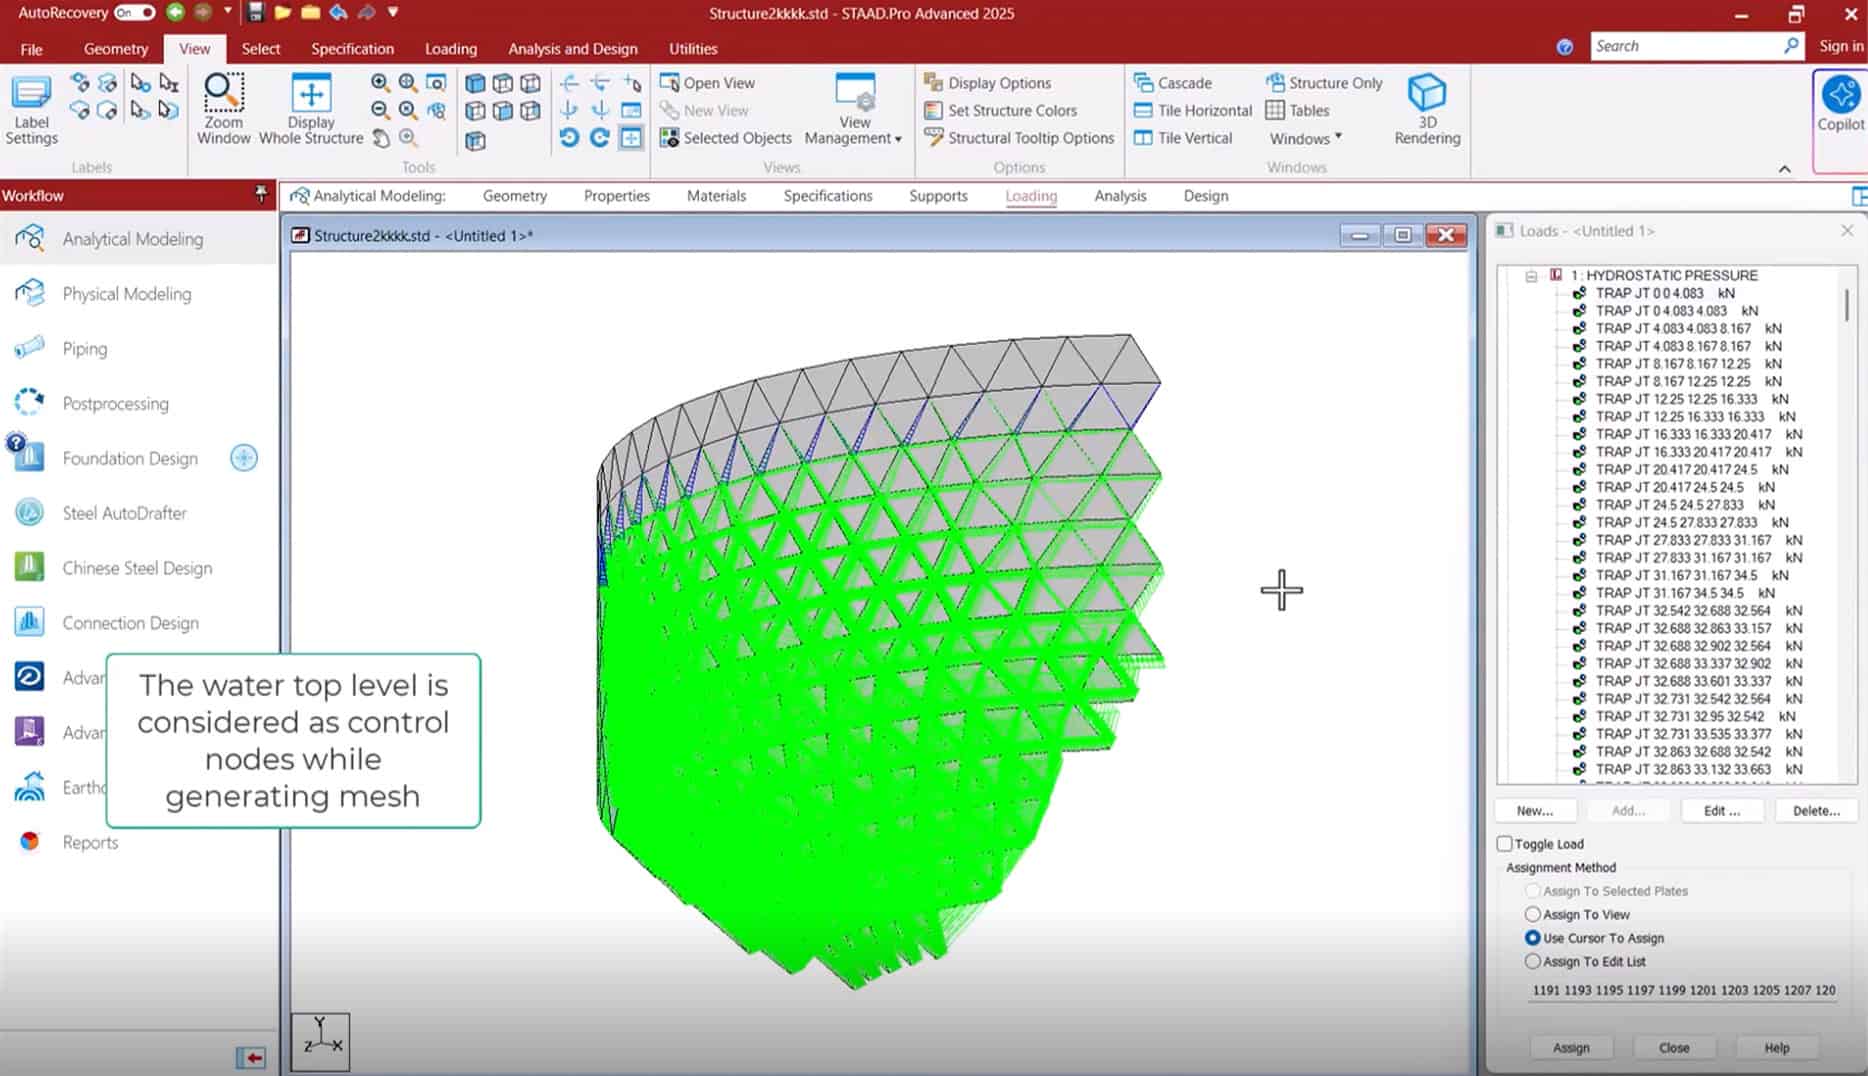This screenshot has height=1076, width=1868.
Task: Toggle the AutoRecovery switch
Action: (134, 13)
